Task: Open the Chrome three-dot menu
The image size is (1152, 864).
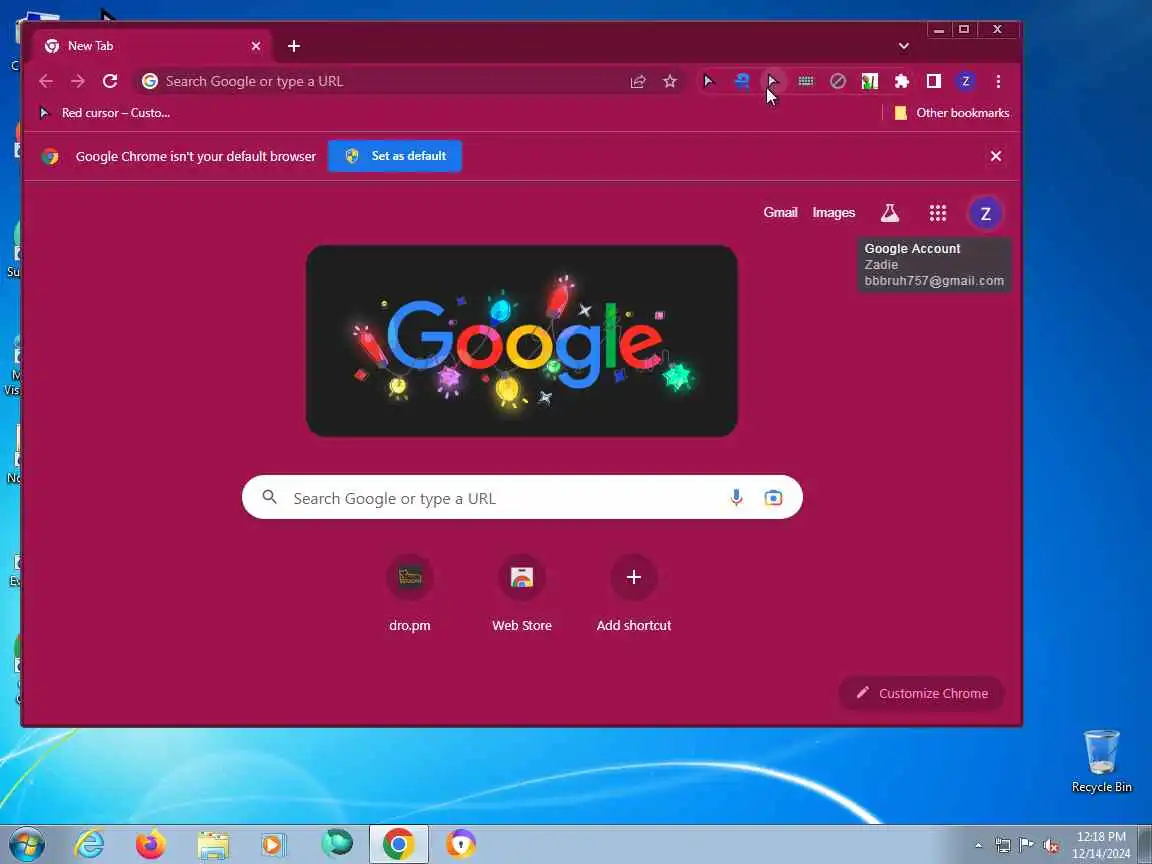Action: click(x=998, y=82)
